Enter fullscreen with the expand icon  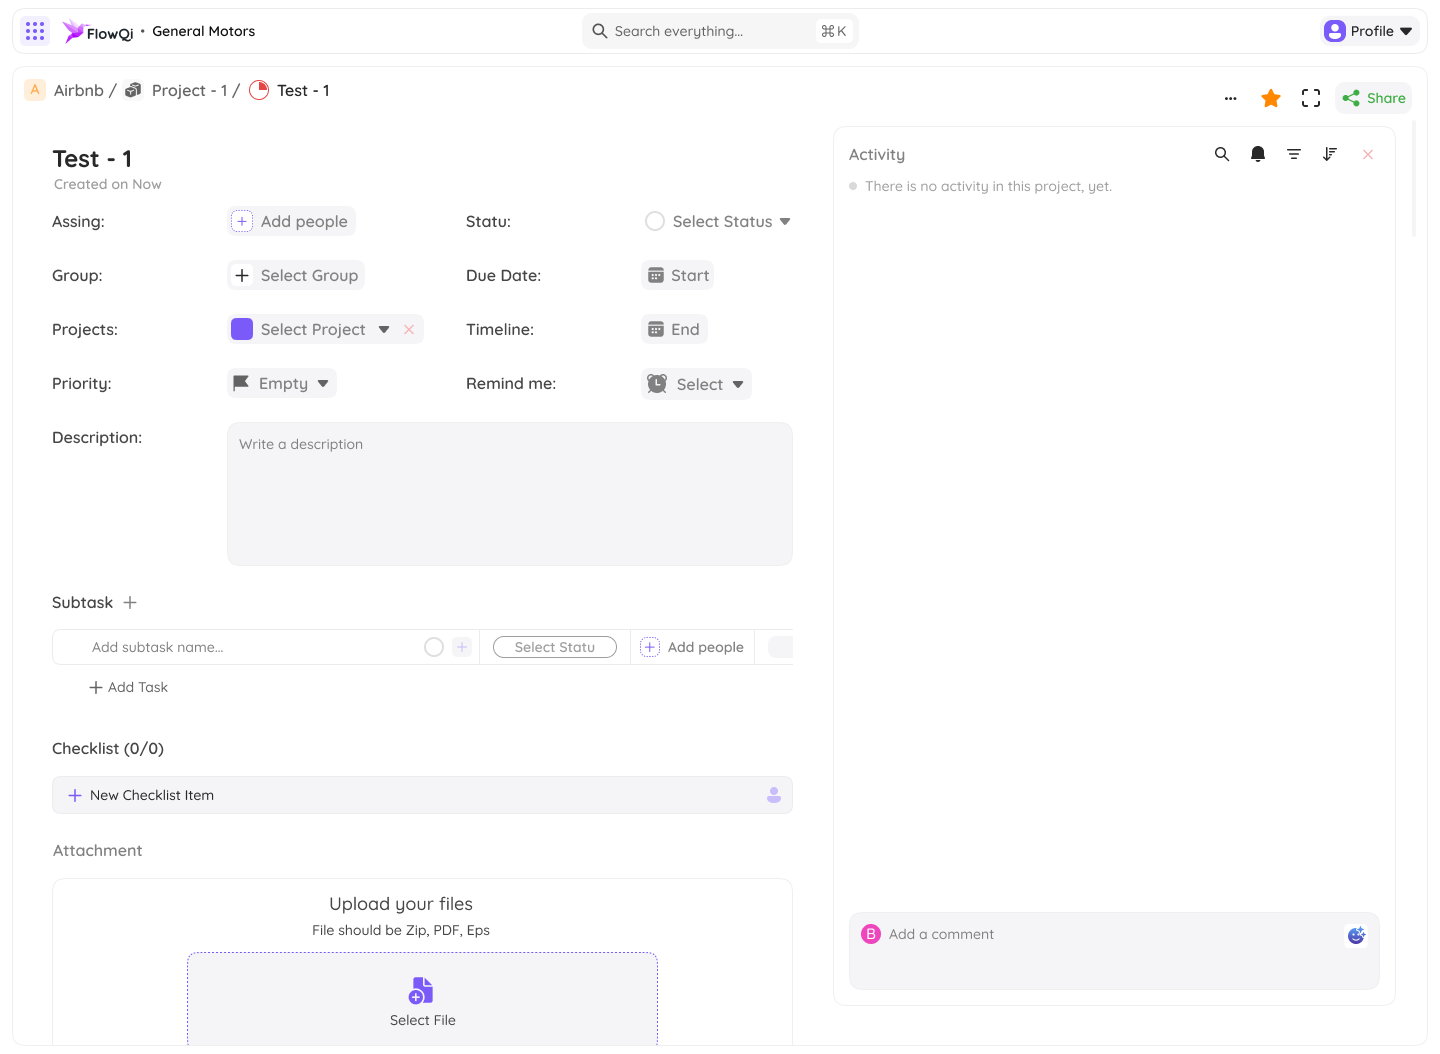(x=1311, y=98)
